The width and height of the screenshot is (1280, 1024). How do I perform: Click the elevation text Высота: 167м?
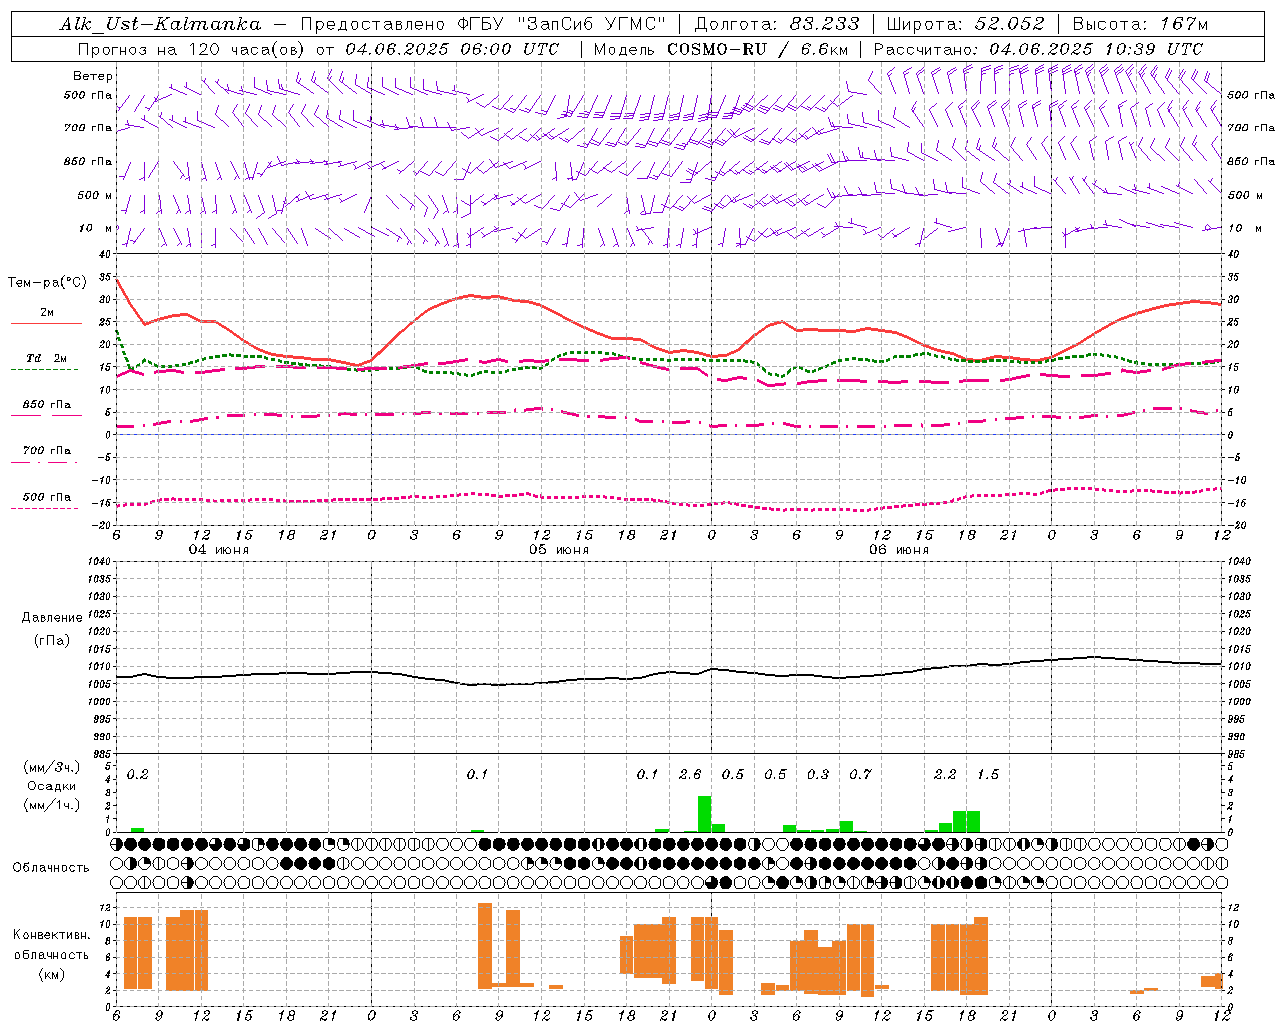pyautogui.click(x=1140, y=25)
